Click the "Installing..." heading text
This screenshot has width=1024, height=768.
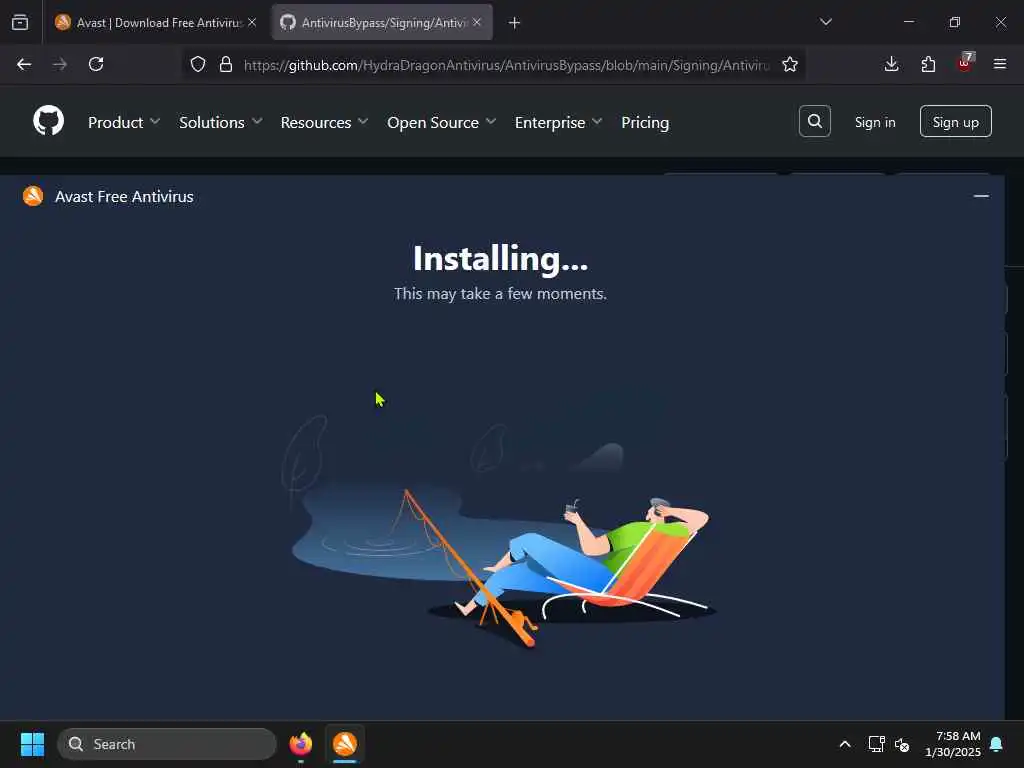[x=500, y=259]
